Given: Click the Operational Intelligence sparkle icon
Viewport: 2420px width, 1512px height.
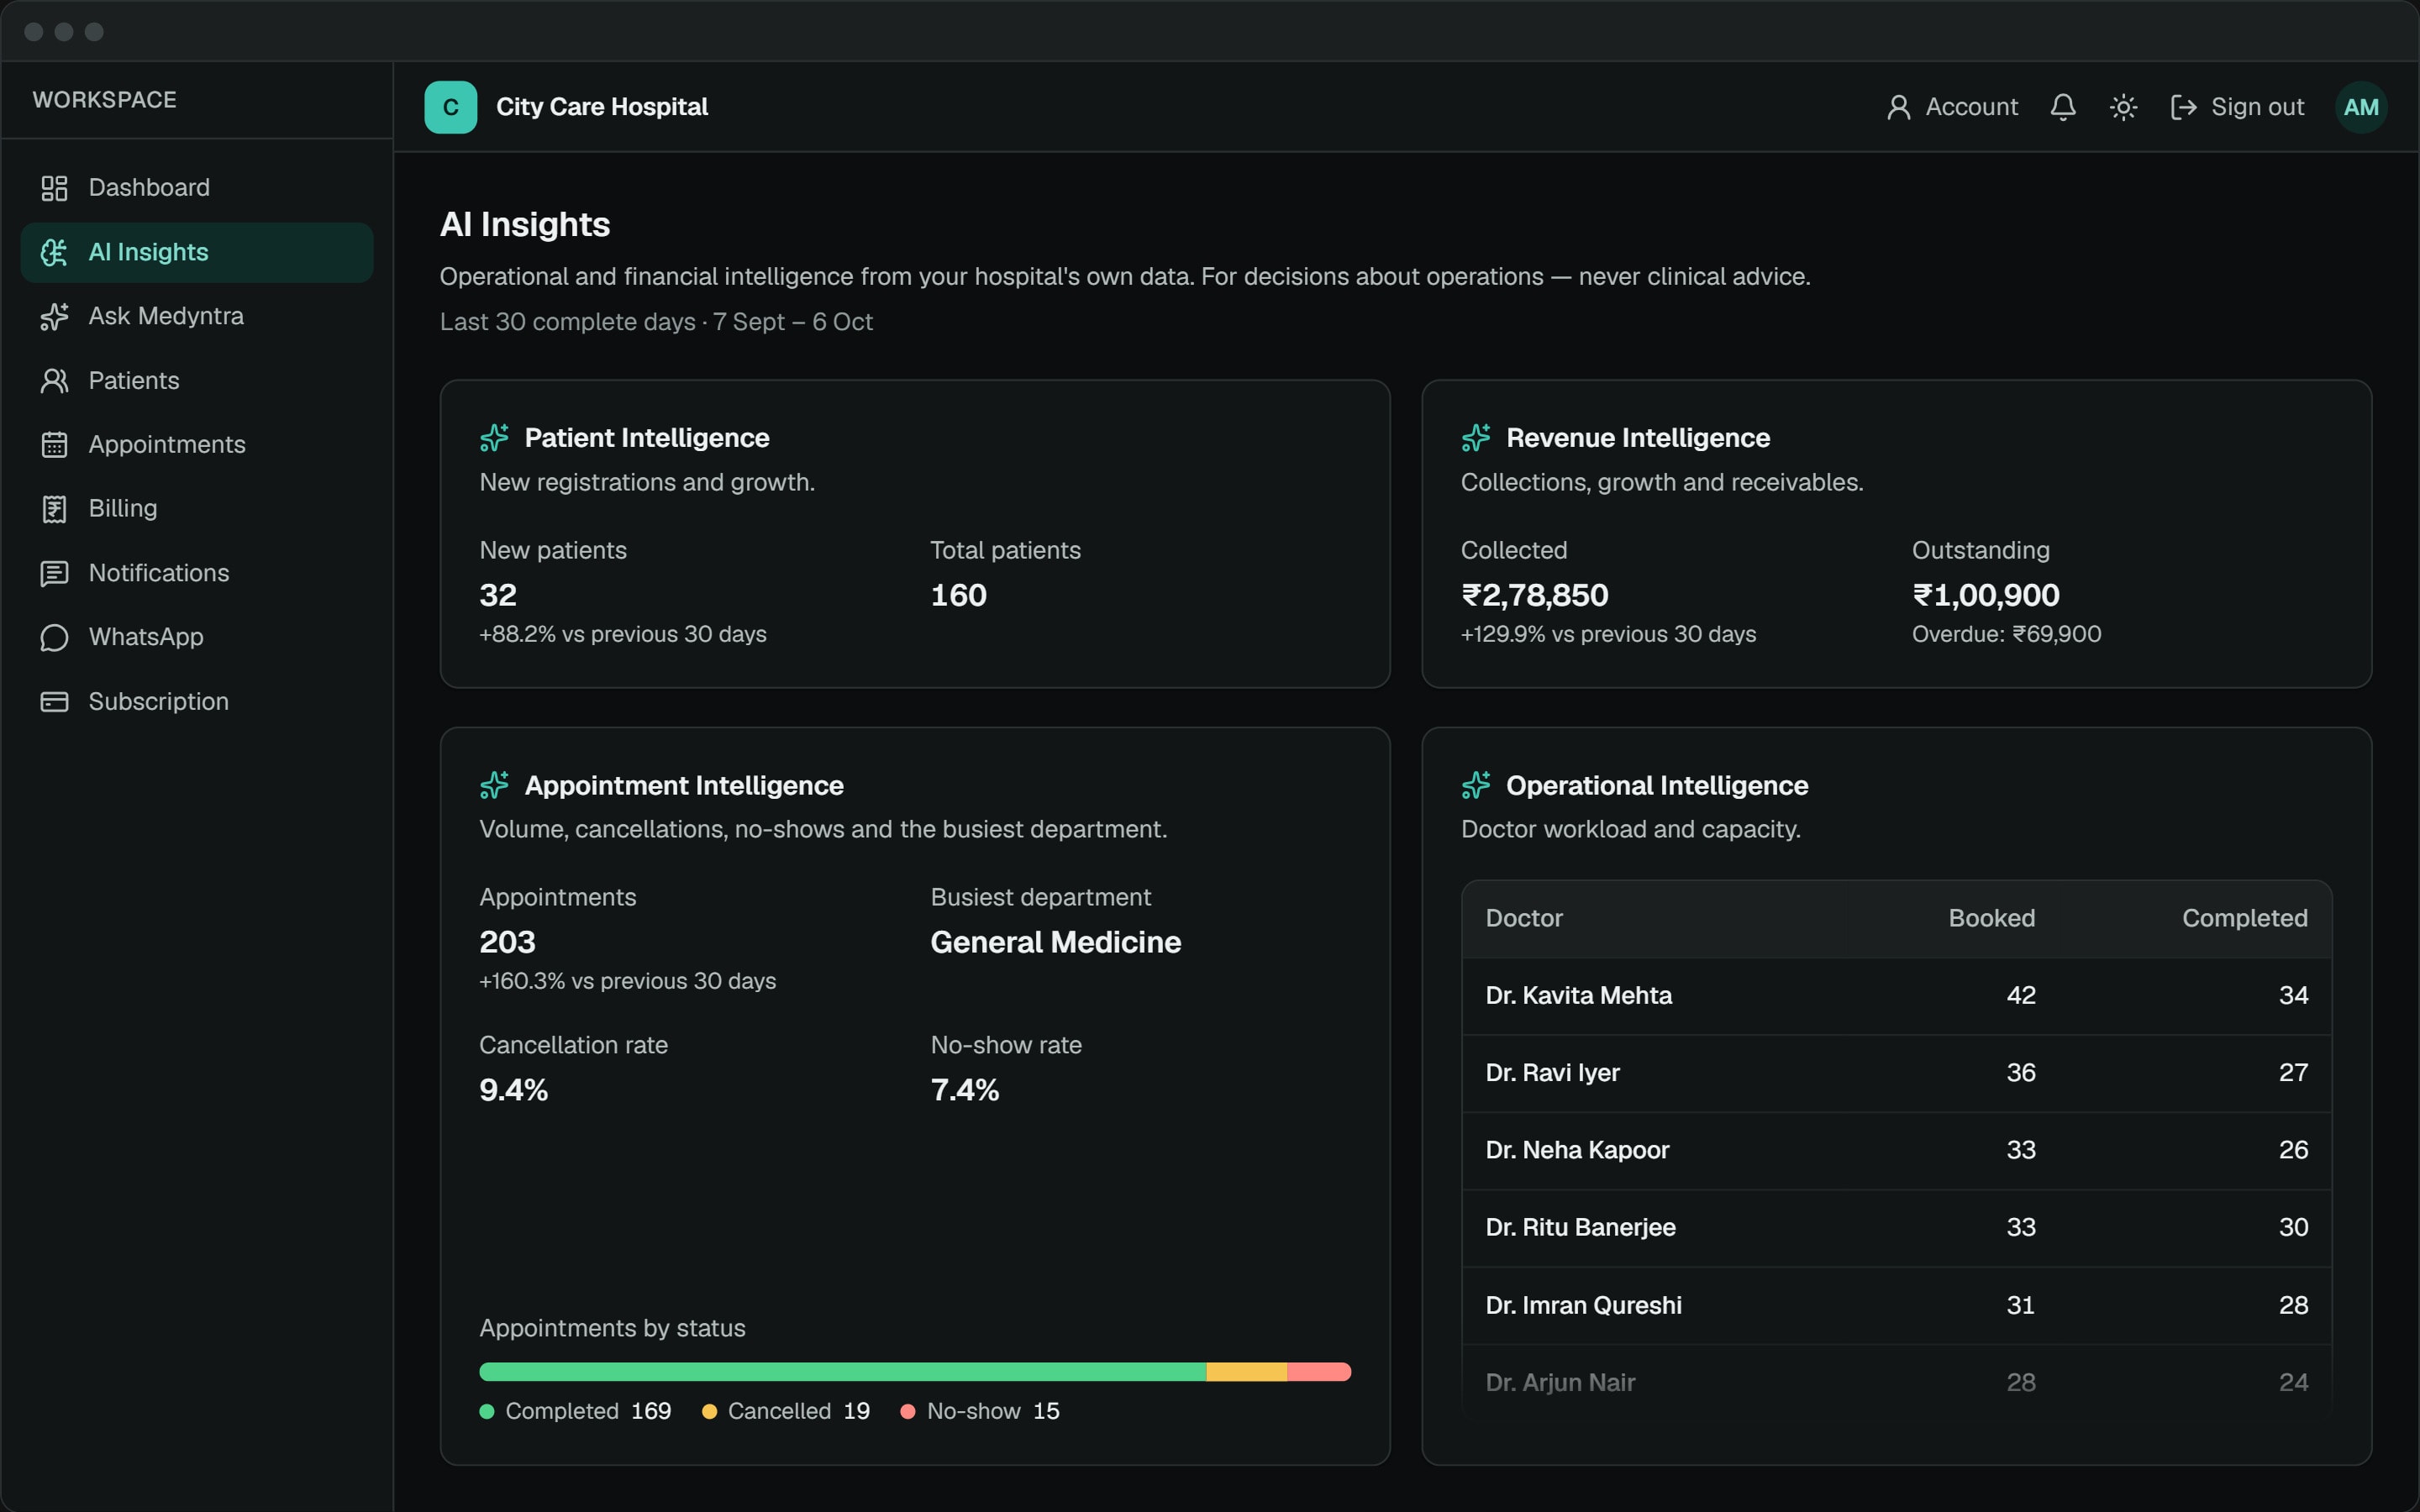Looking at the screenshot, I should pyautogui.click(x=1476, y=785).
